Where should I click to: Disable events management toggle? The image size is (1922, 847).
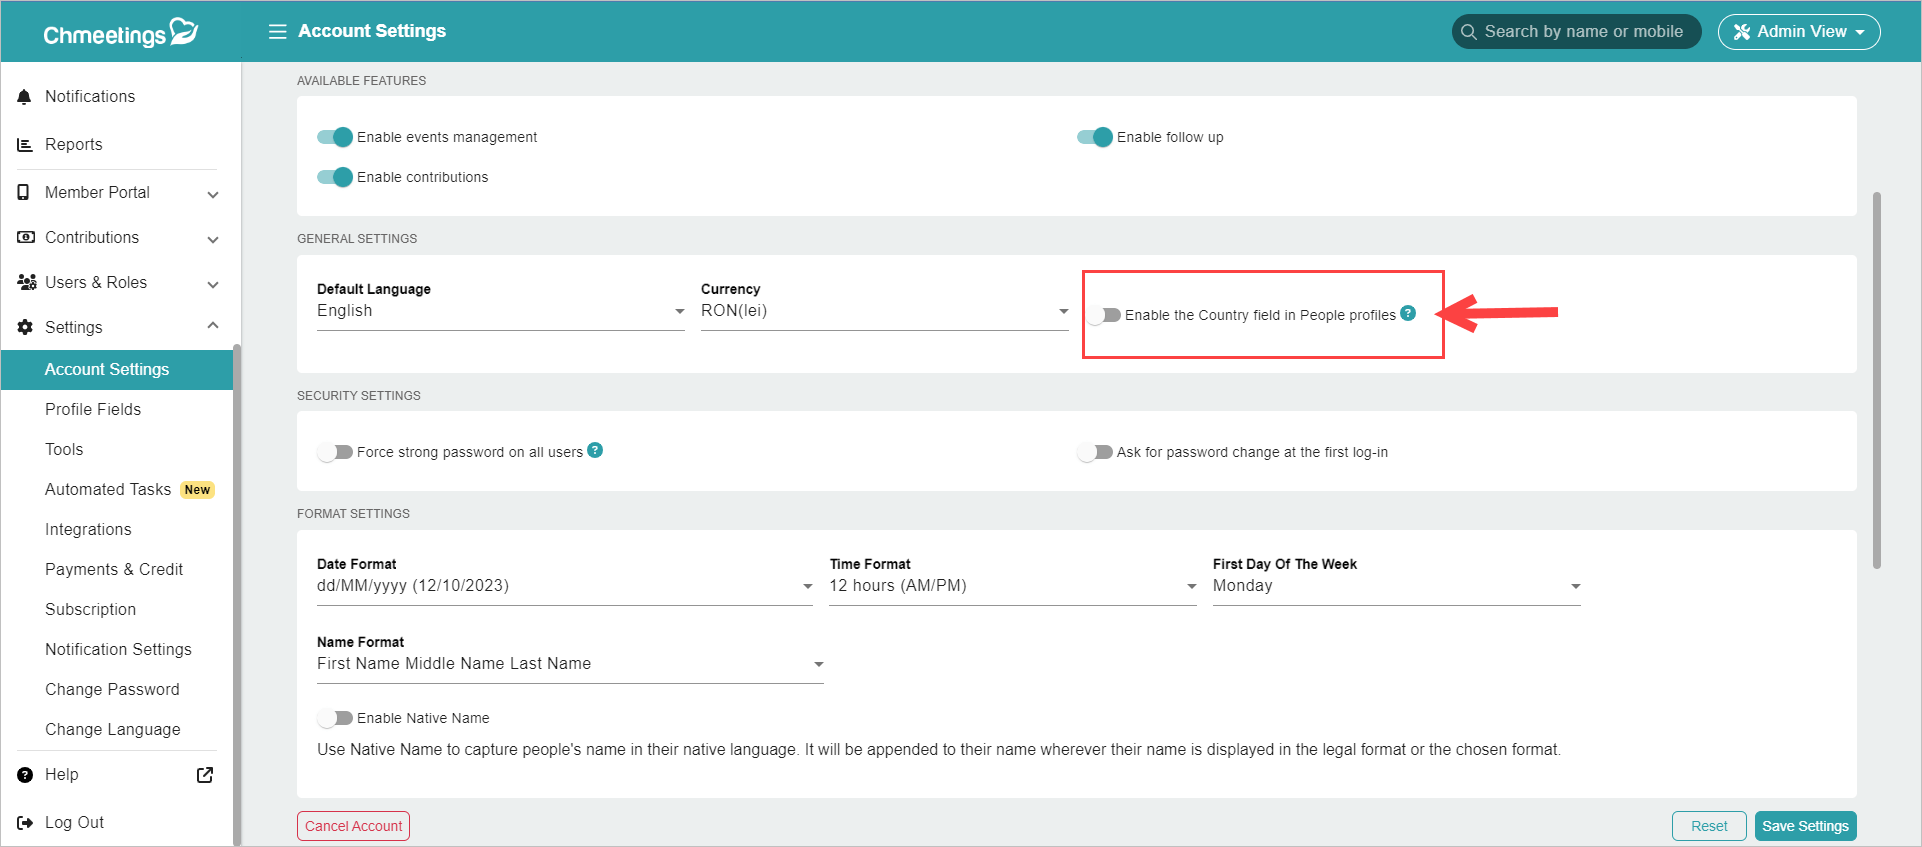335,137
